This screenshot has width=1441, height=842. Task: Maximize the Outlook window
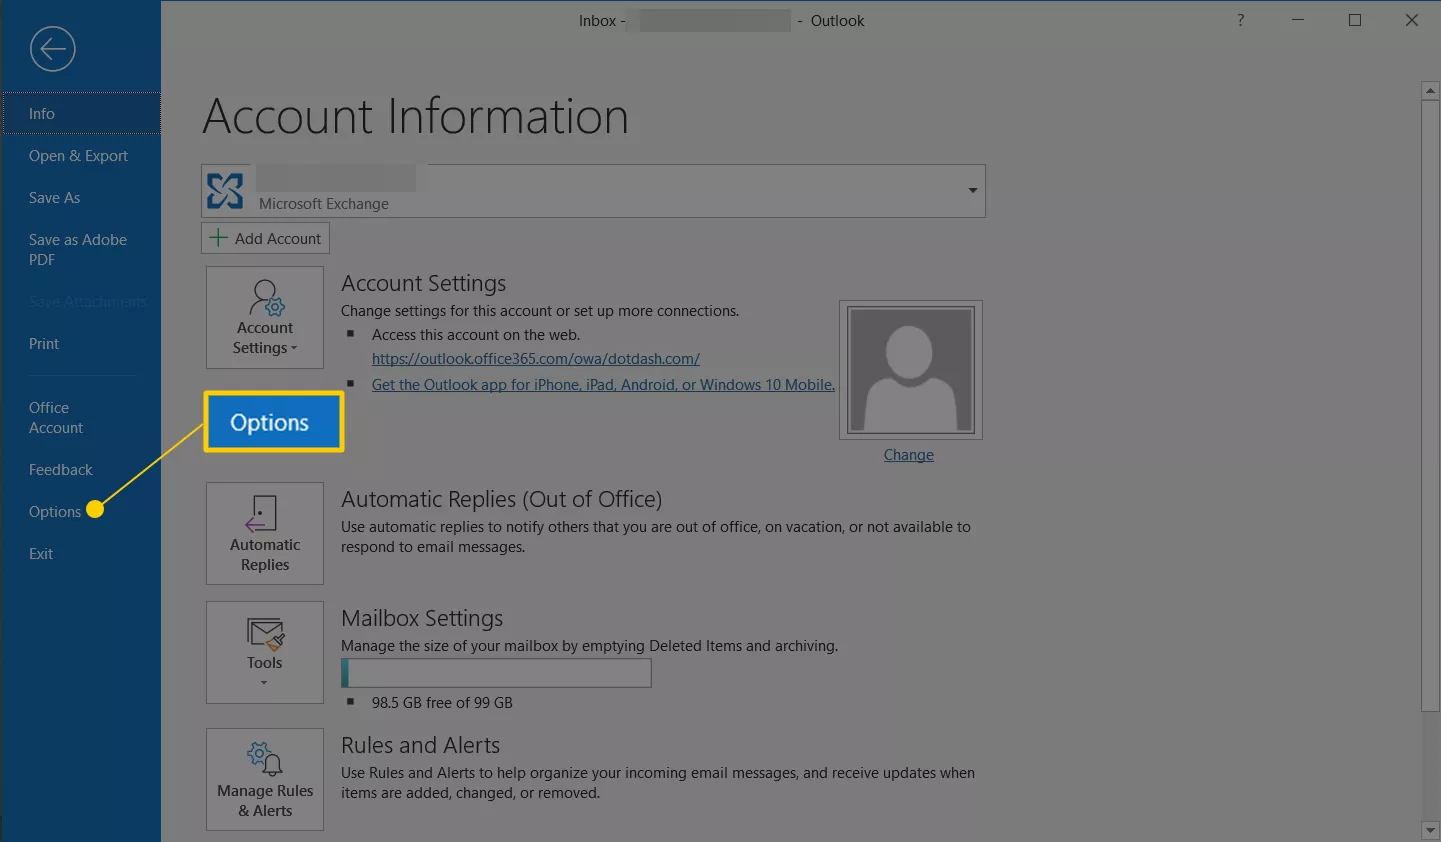1355,20
